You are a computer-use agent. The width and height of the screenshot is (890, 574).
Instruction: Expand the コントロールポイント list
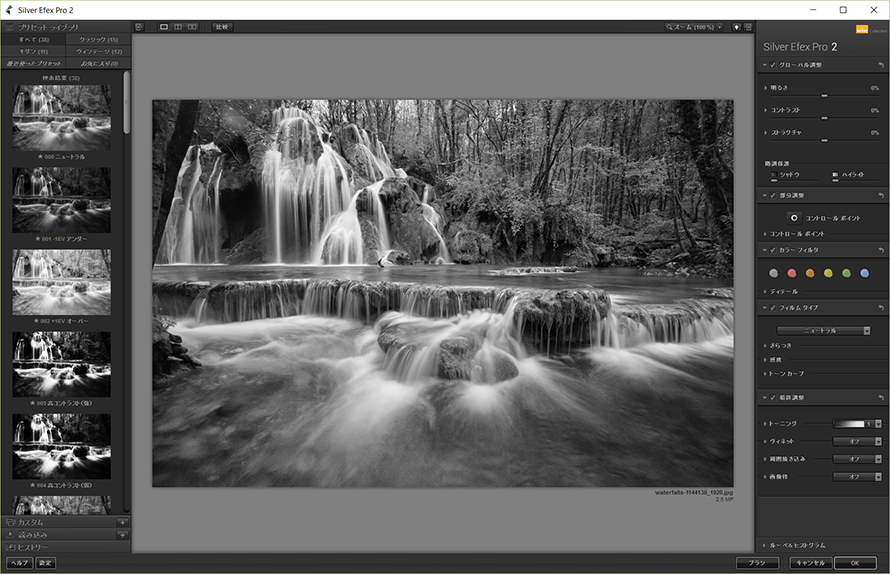point(765,234)
